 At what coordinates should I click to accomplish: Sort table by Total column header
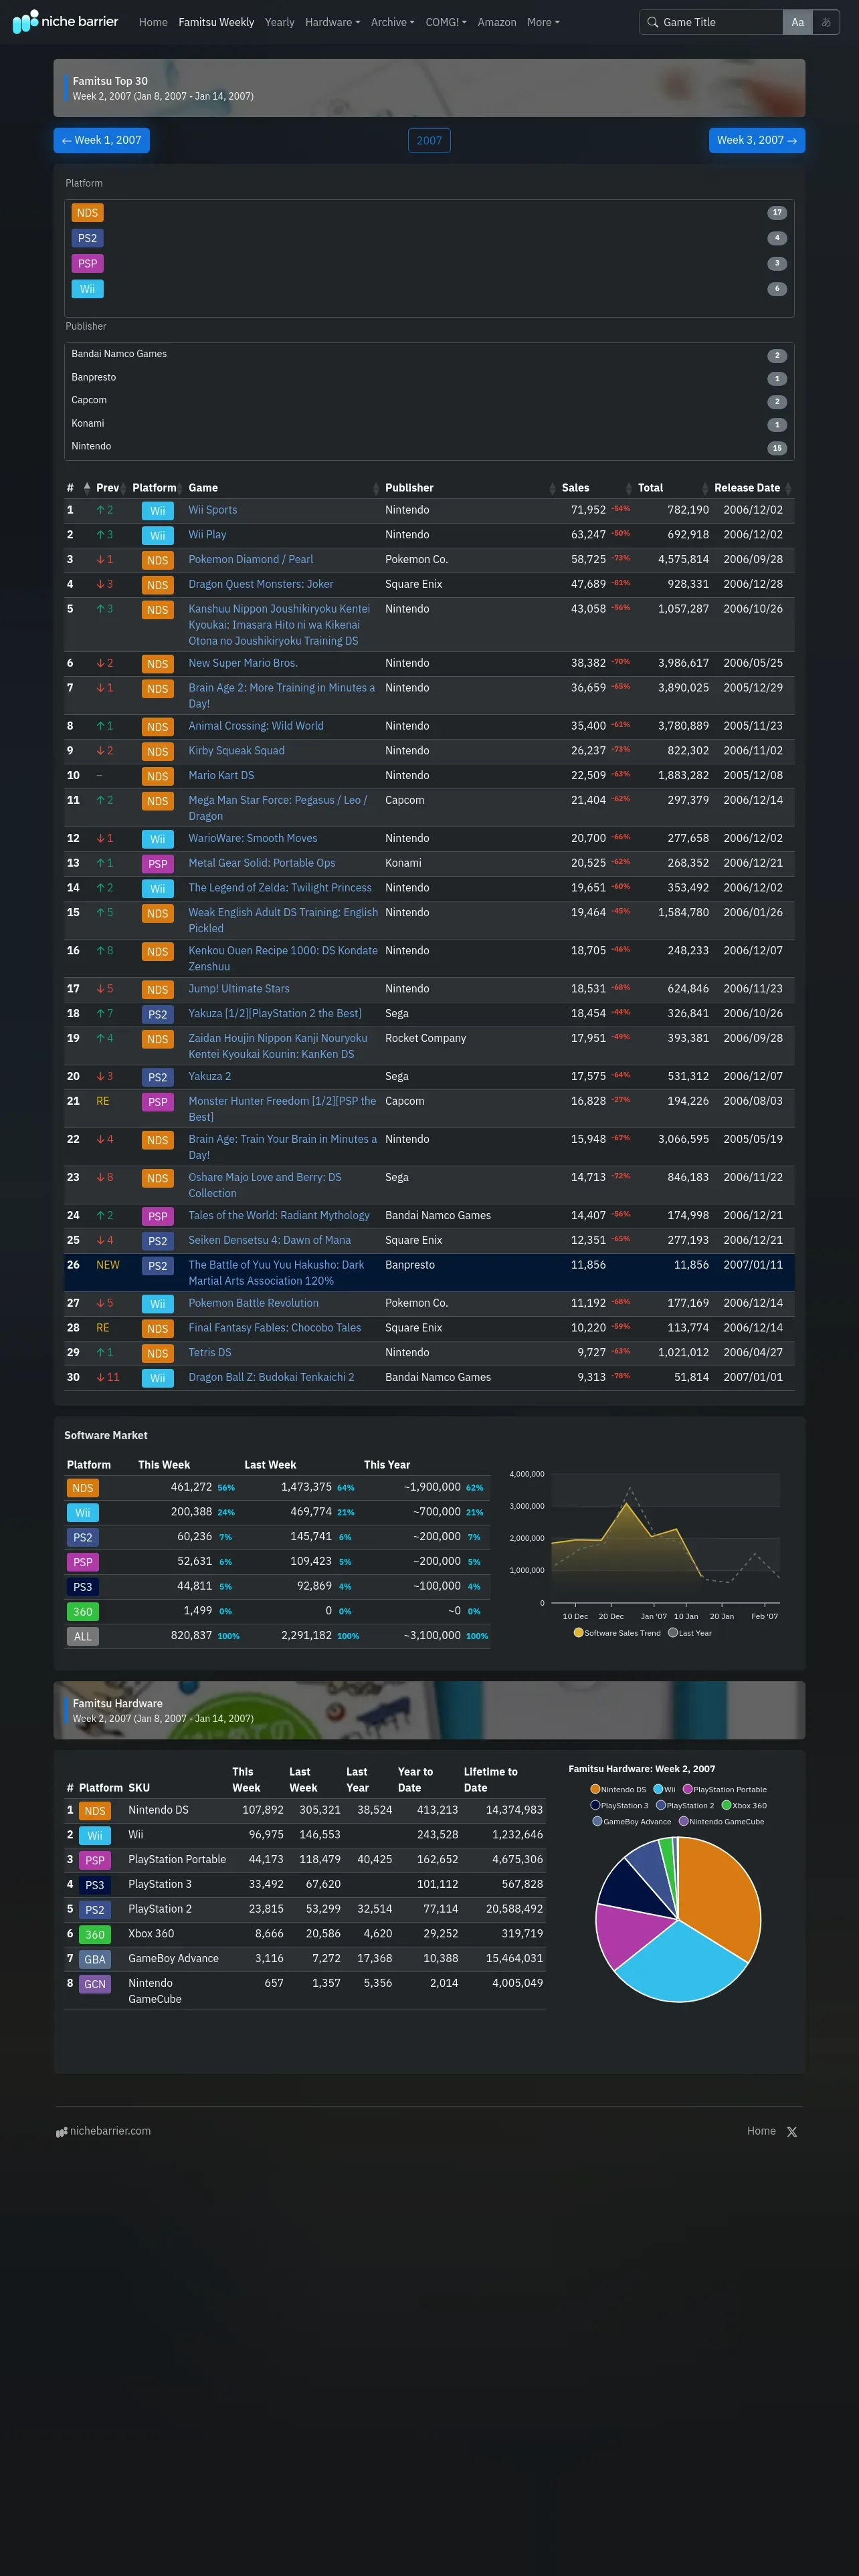click(650, 488)
